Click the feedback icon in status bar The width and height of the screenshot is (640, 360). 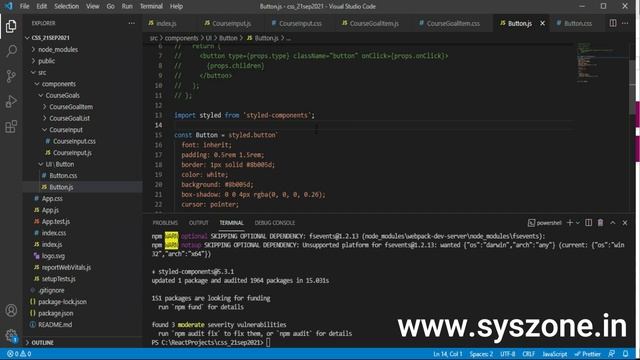(x=611, y=354)
